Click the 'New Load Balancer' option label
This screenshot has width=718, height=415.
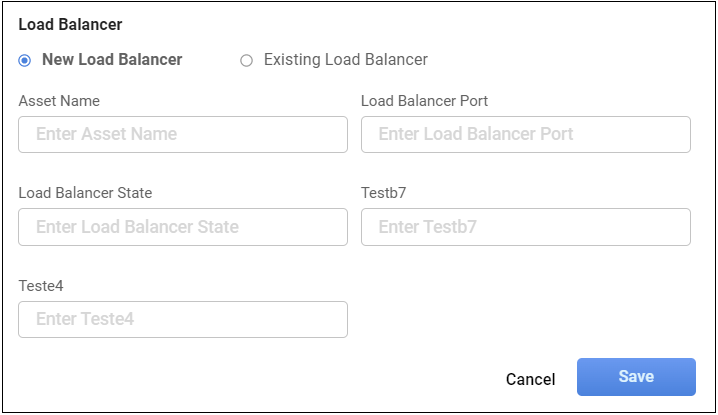(112, 60)
